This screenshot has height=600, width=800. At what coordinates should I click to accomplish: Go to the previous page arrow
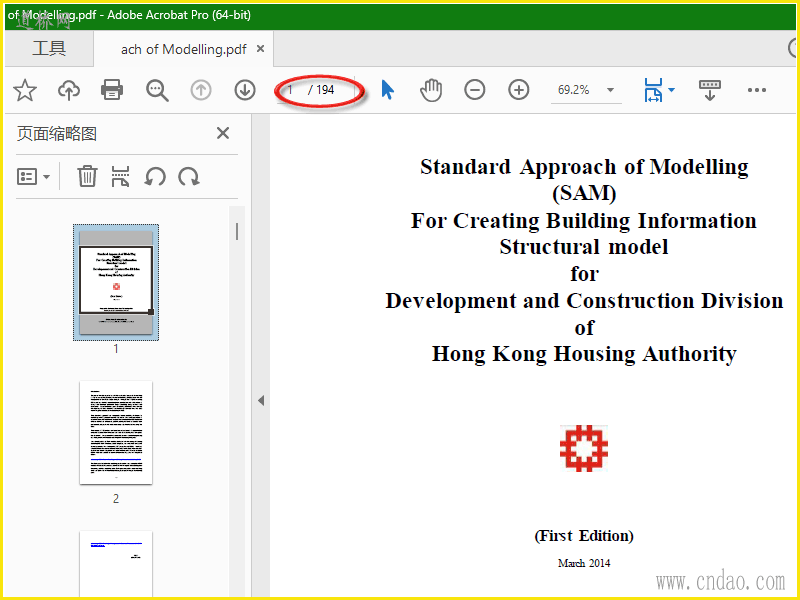201,90
